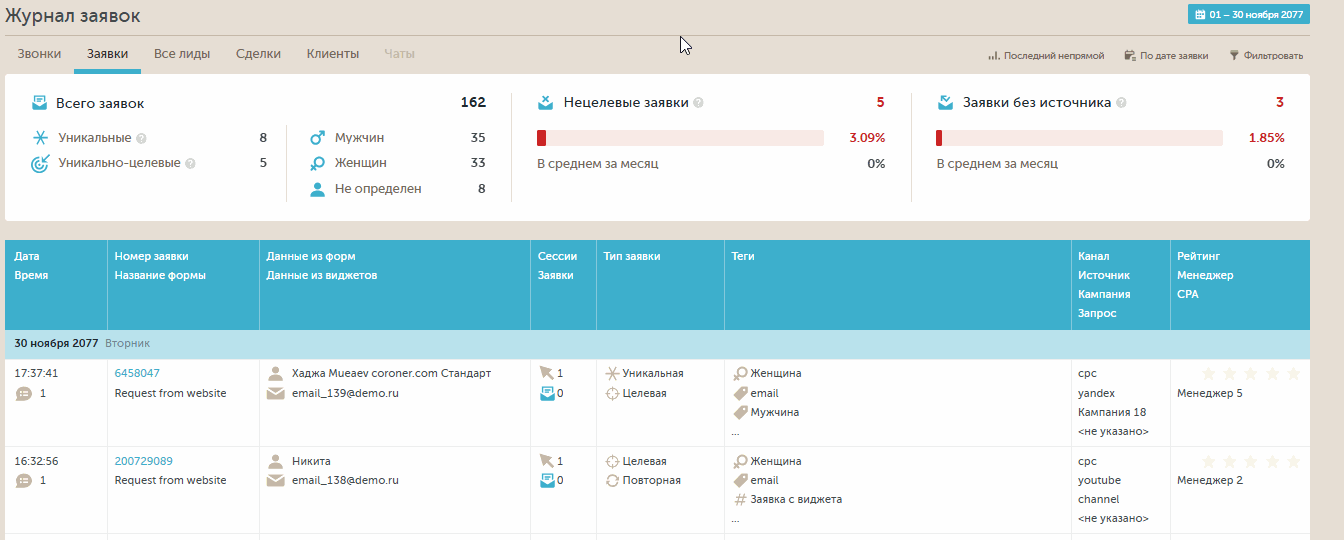Viewport: 1344px width, 540px height.
Task: Click comment bubble icon in 17:37:41 row
Action: pyautogui.click(x=24, y=394)
